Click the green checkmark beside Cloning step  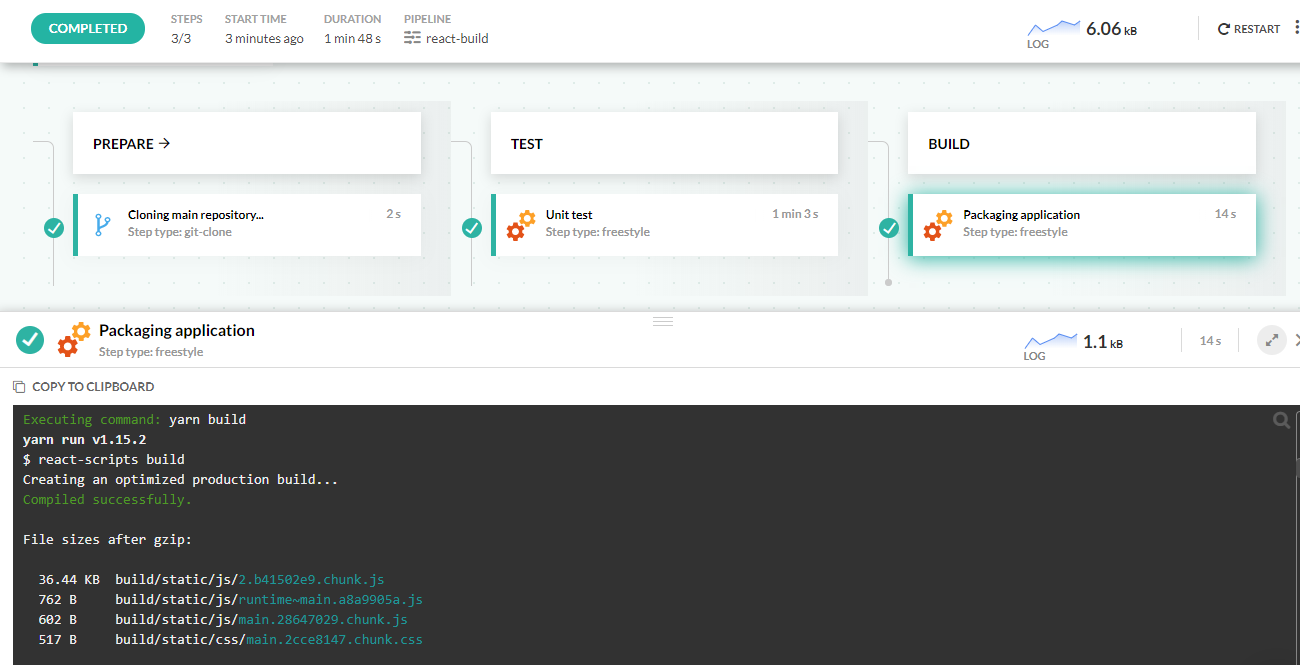54,228
